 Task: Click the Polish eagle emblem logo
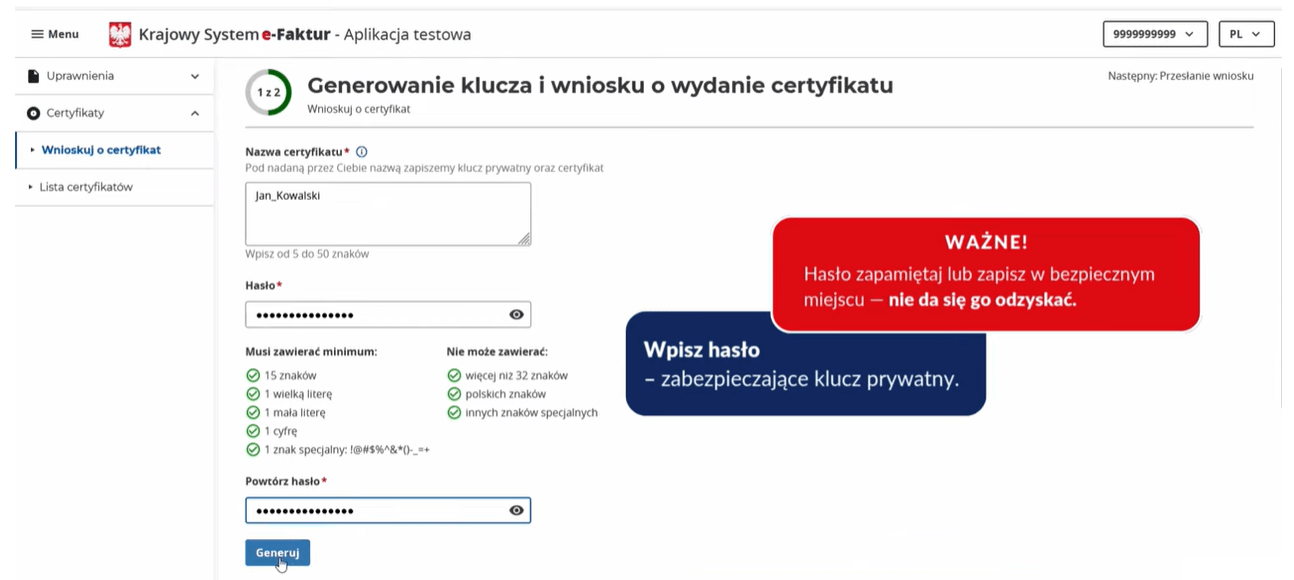(121, 33)
